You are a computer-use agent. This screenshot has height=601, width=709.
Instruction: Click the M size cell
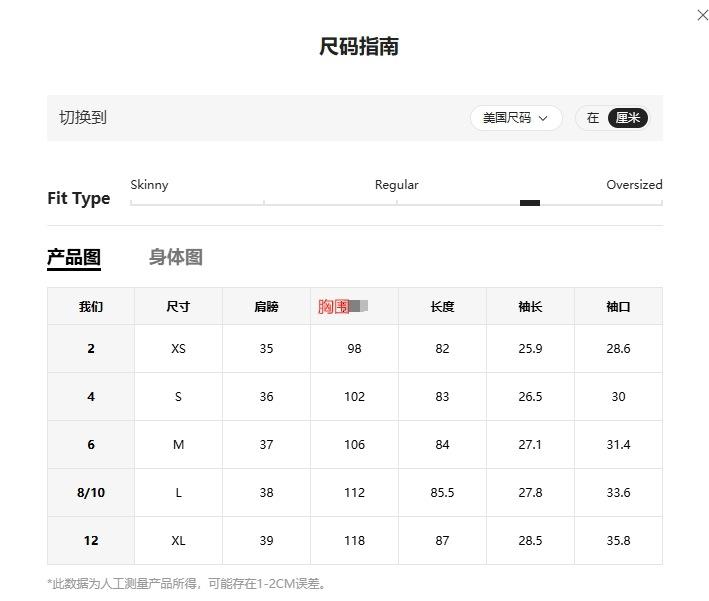[x=178, y=445]
